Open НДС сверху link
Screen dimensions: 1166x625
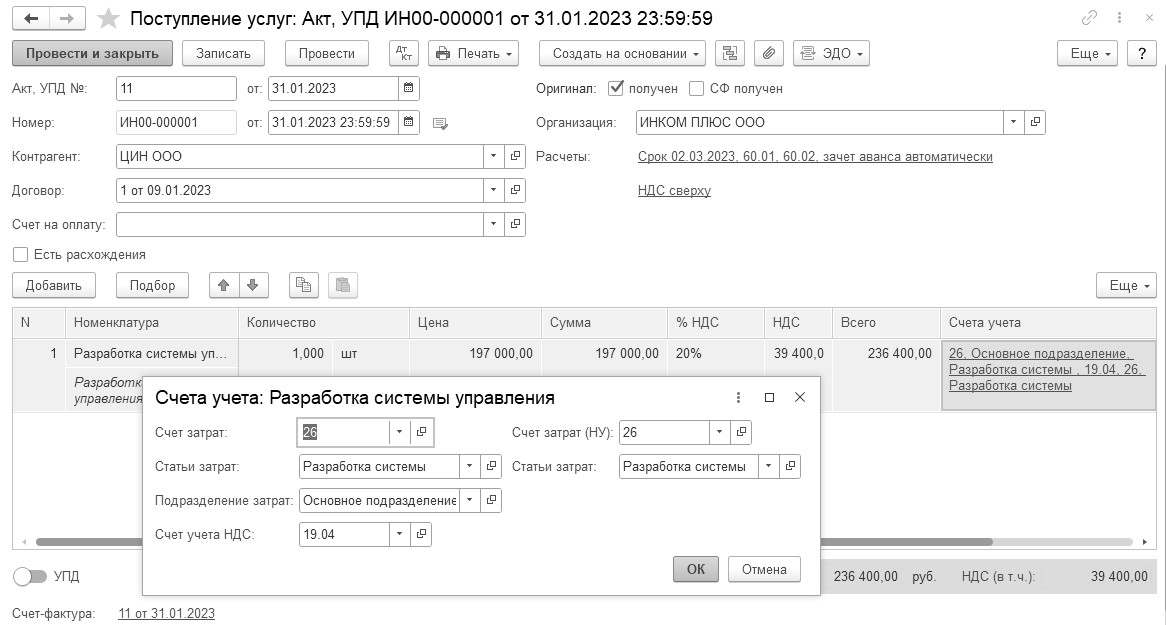(674, 190)
